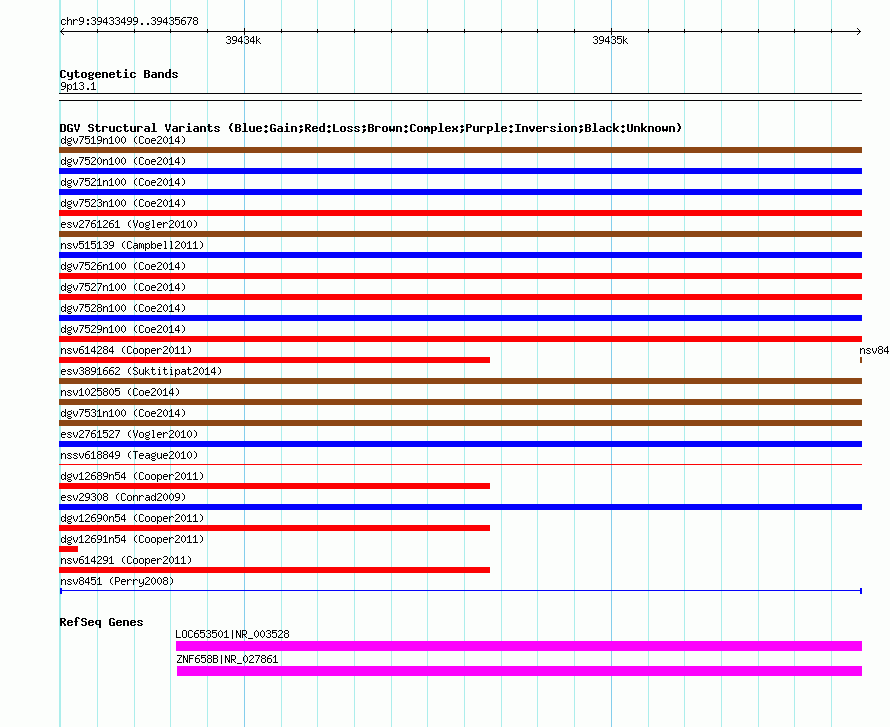Click nsv8451 (Perry2008) label

pyautogui.click(x=117, y=581)
